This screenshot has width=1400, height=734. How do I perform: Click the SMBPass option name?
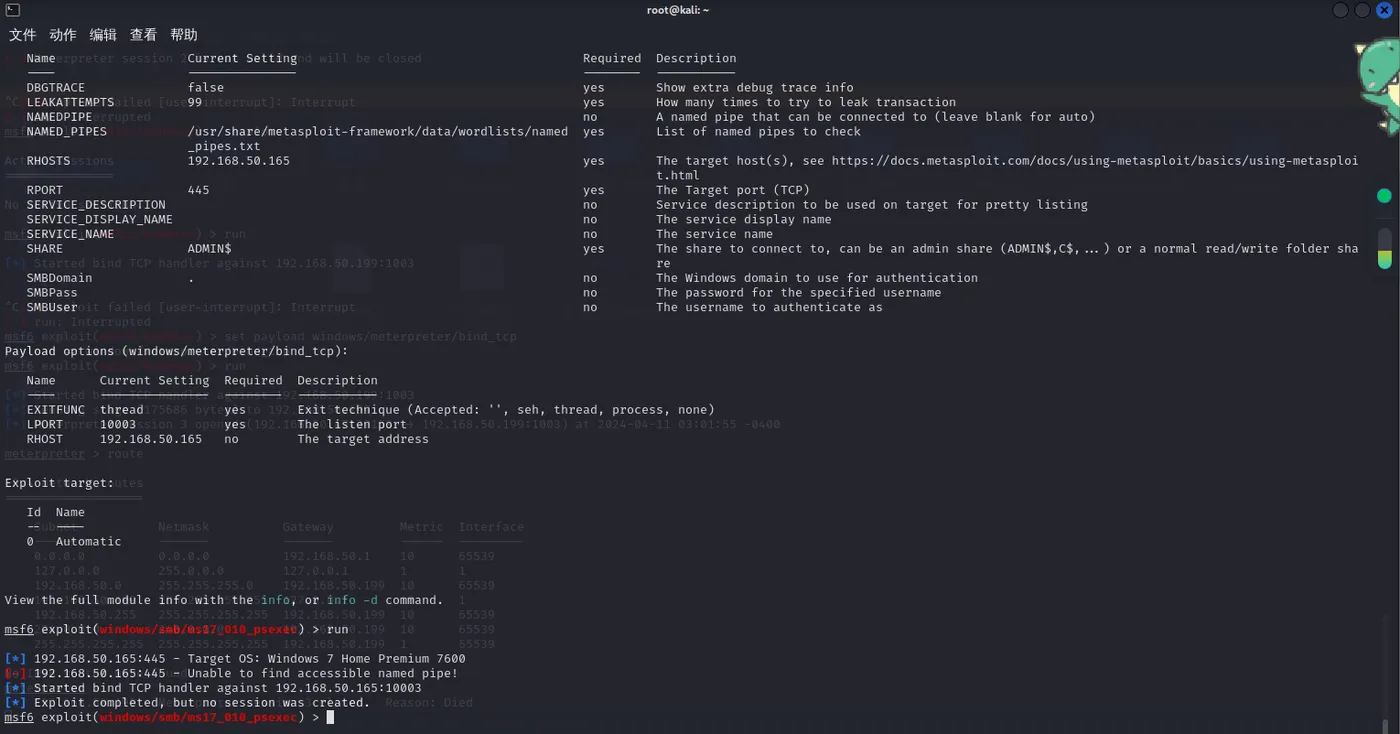coord(52,293)
